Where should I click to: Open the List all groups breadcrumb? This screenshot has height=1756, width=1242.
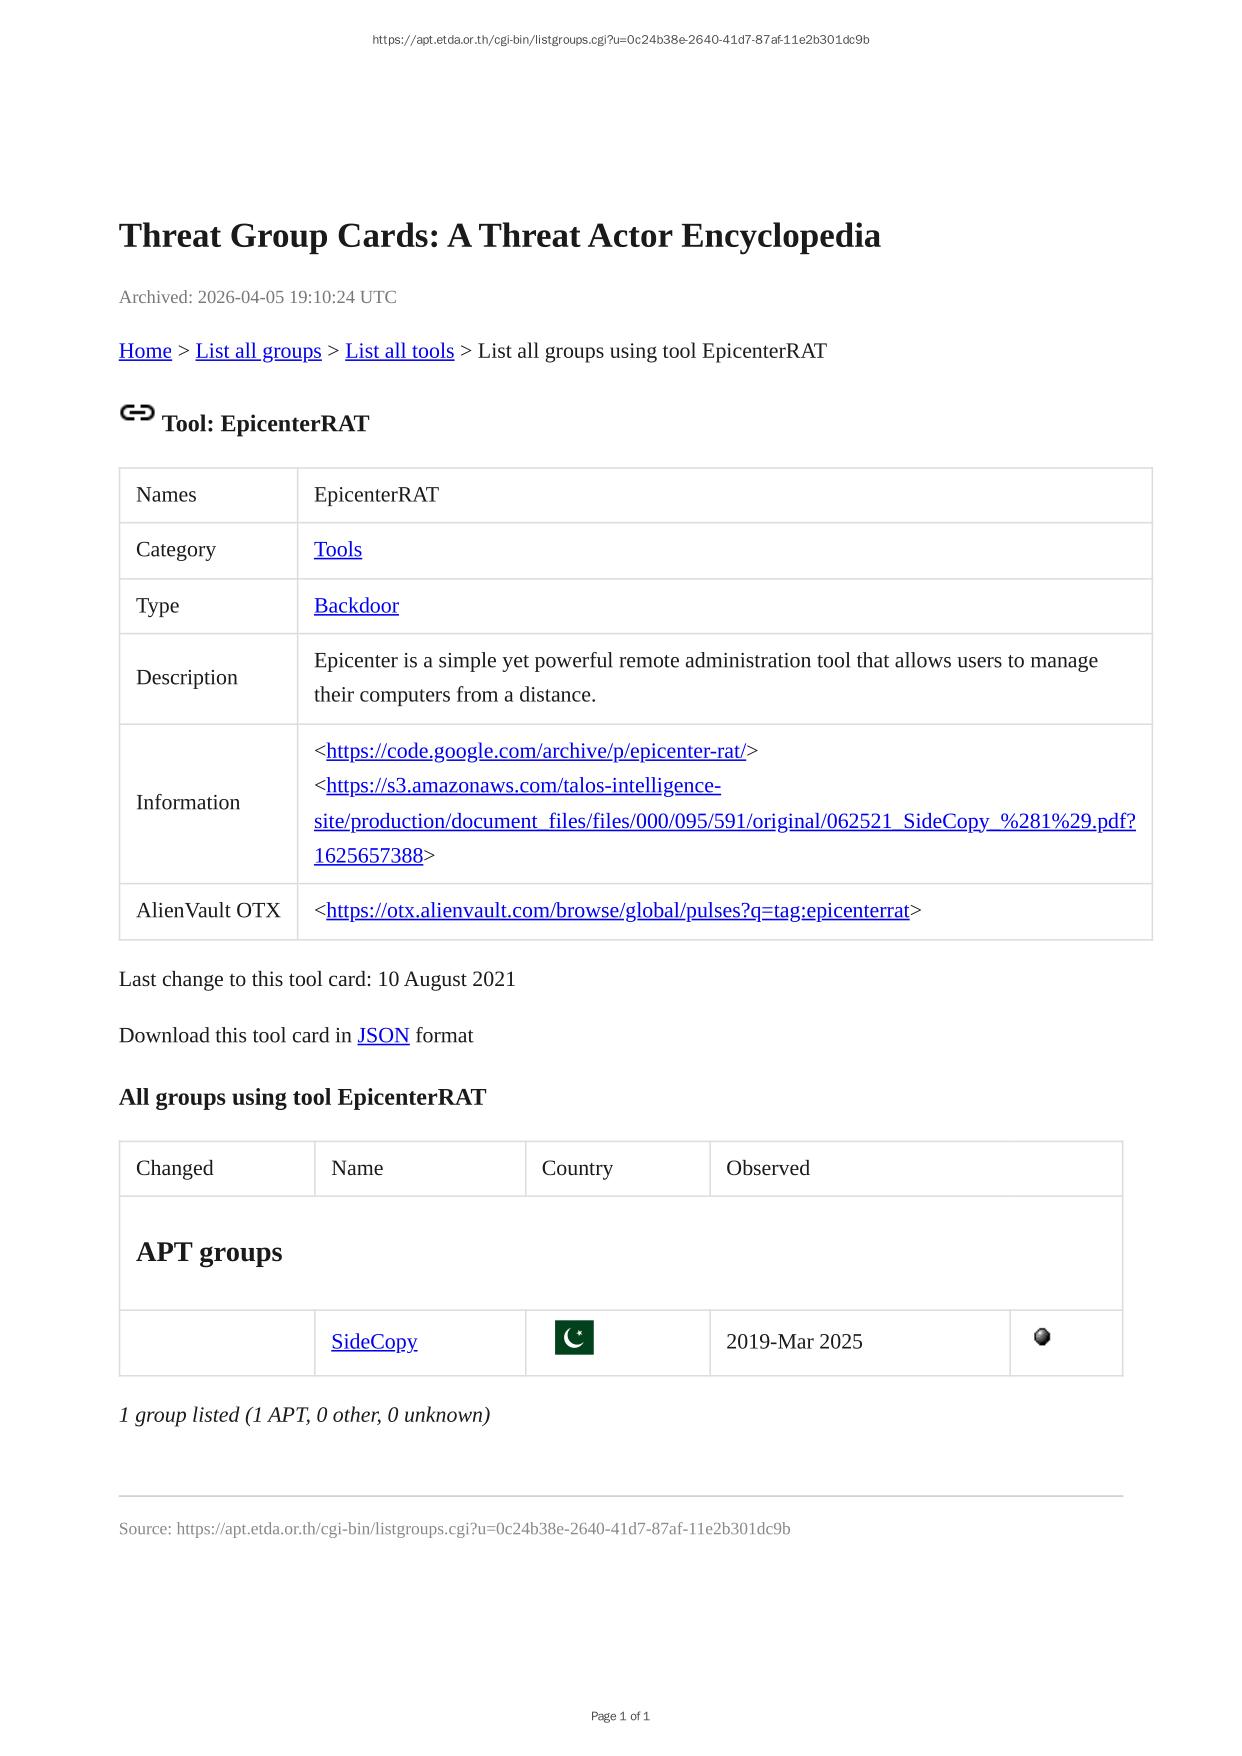coord(258,351)
